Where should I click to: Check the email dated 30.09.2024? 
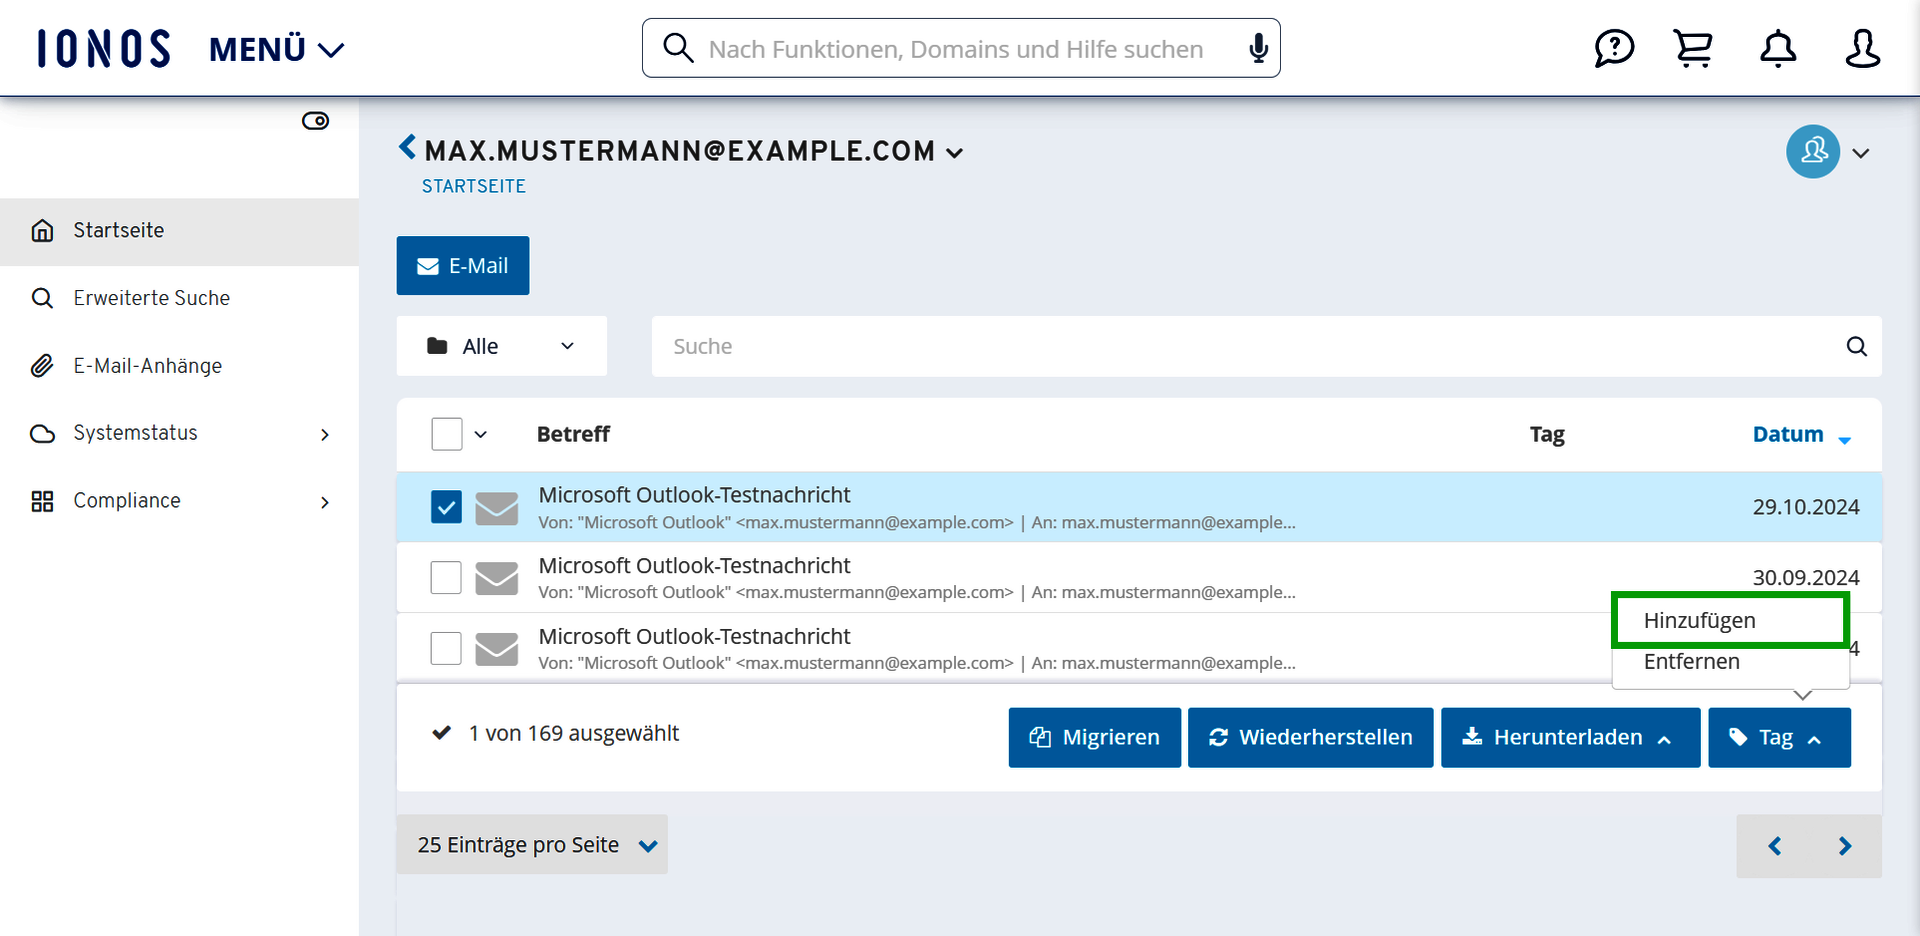coord(446,577)
